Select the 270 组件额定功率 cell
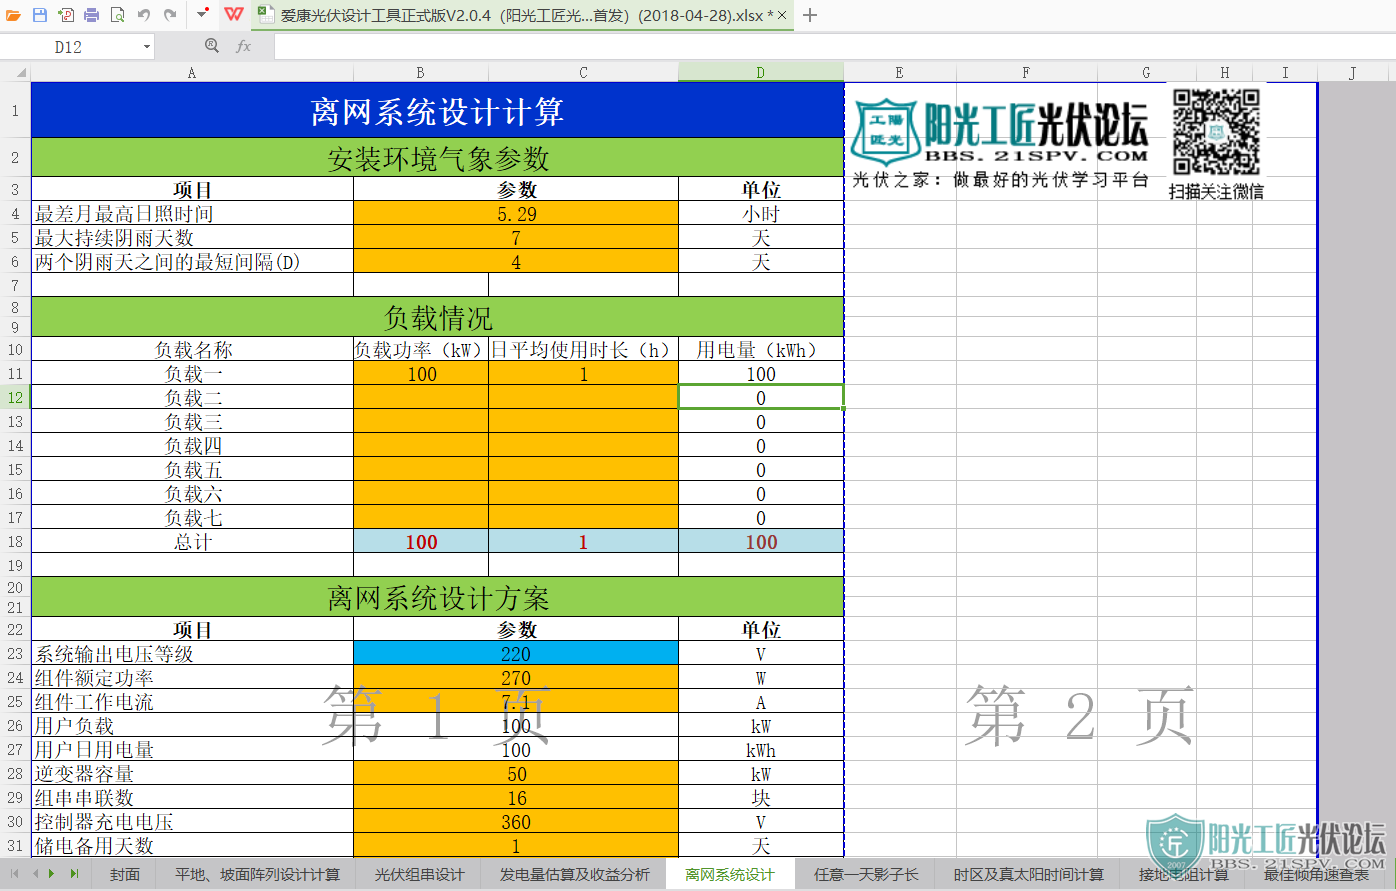The height and width of the screenshot is (891, 1396). point(516,677)
